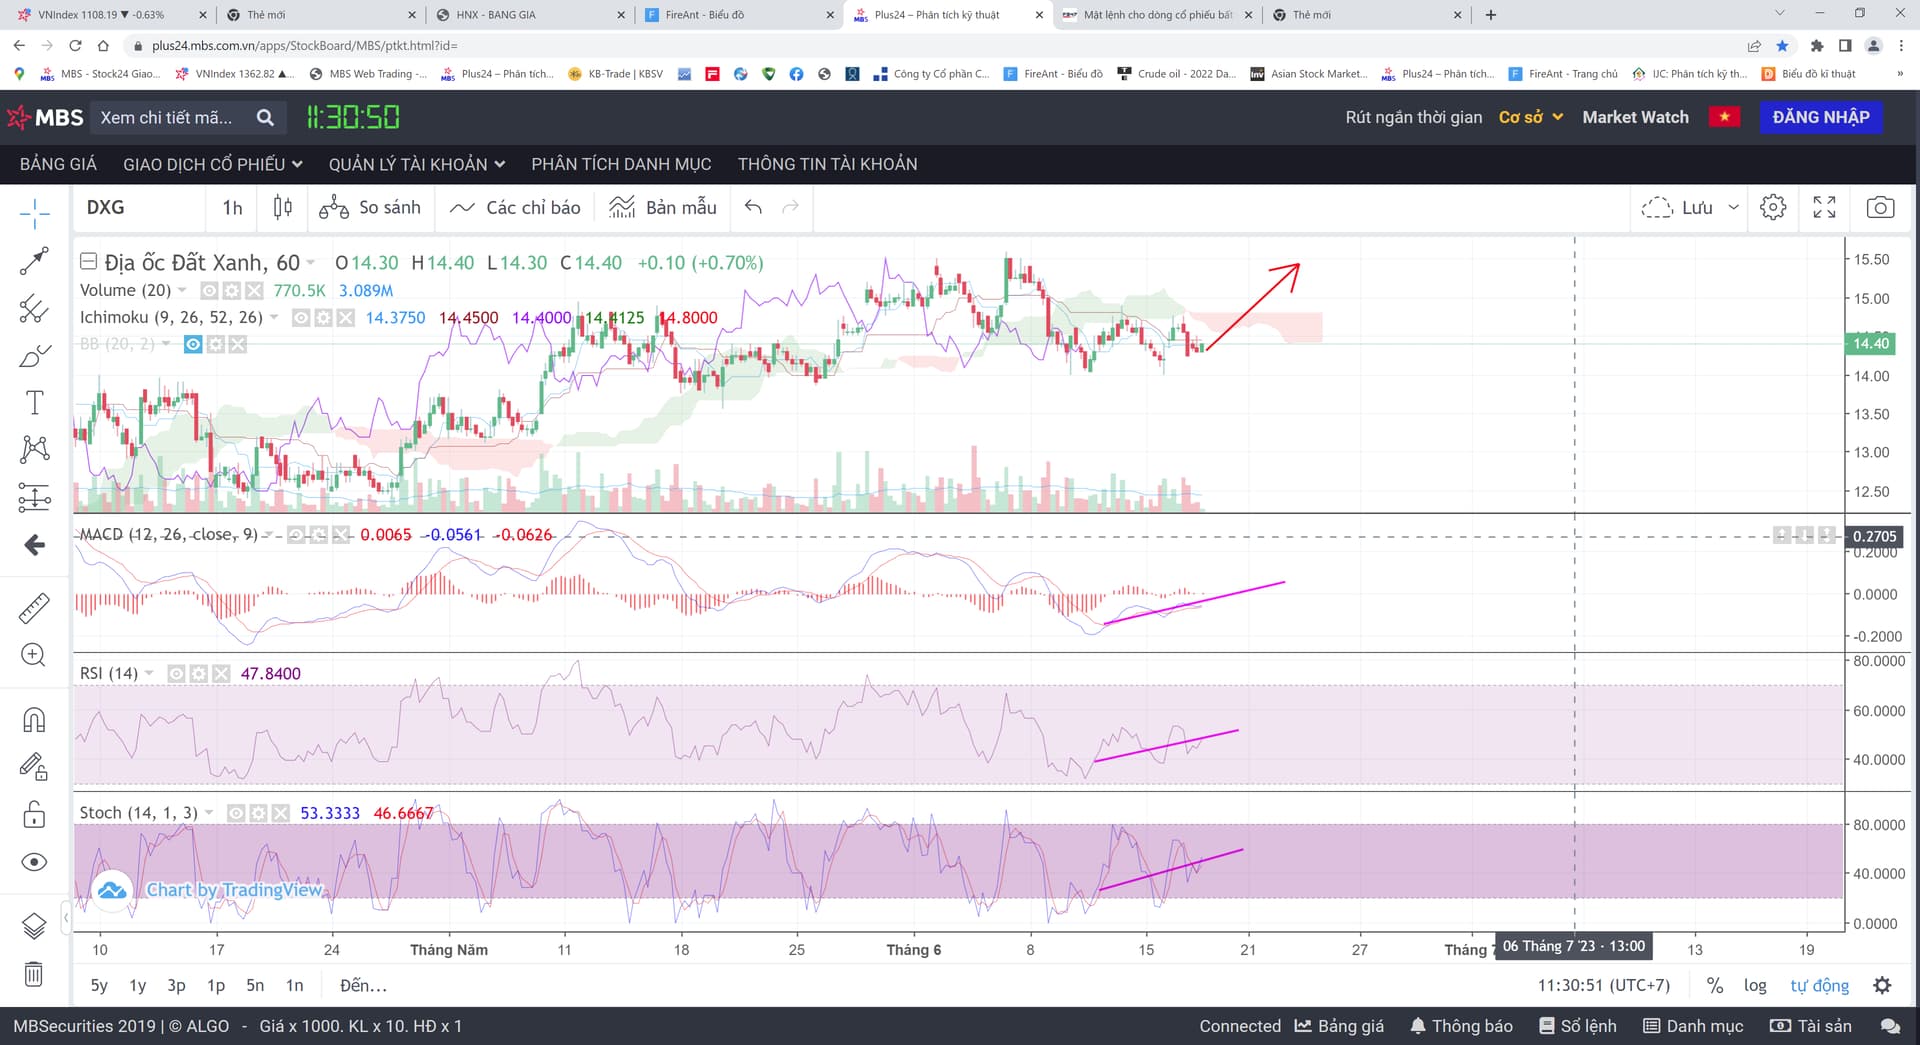Select the text annotation tool
The image size is (1920, 1045).
tap(34, 403)
